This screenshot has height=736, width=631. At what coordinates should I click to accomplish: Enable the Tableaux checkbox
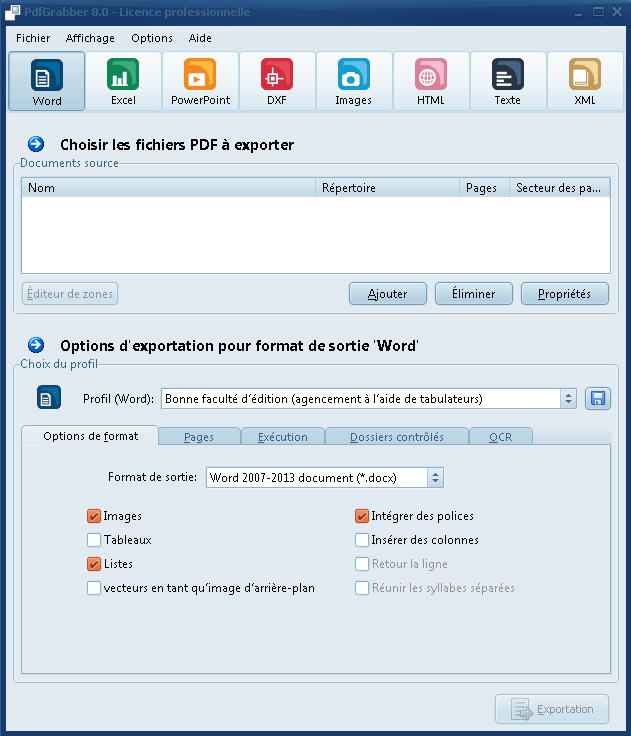94,540
